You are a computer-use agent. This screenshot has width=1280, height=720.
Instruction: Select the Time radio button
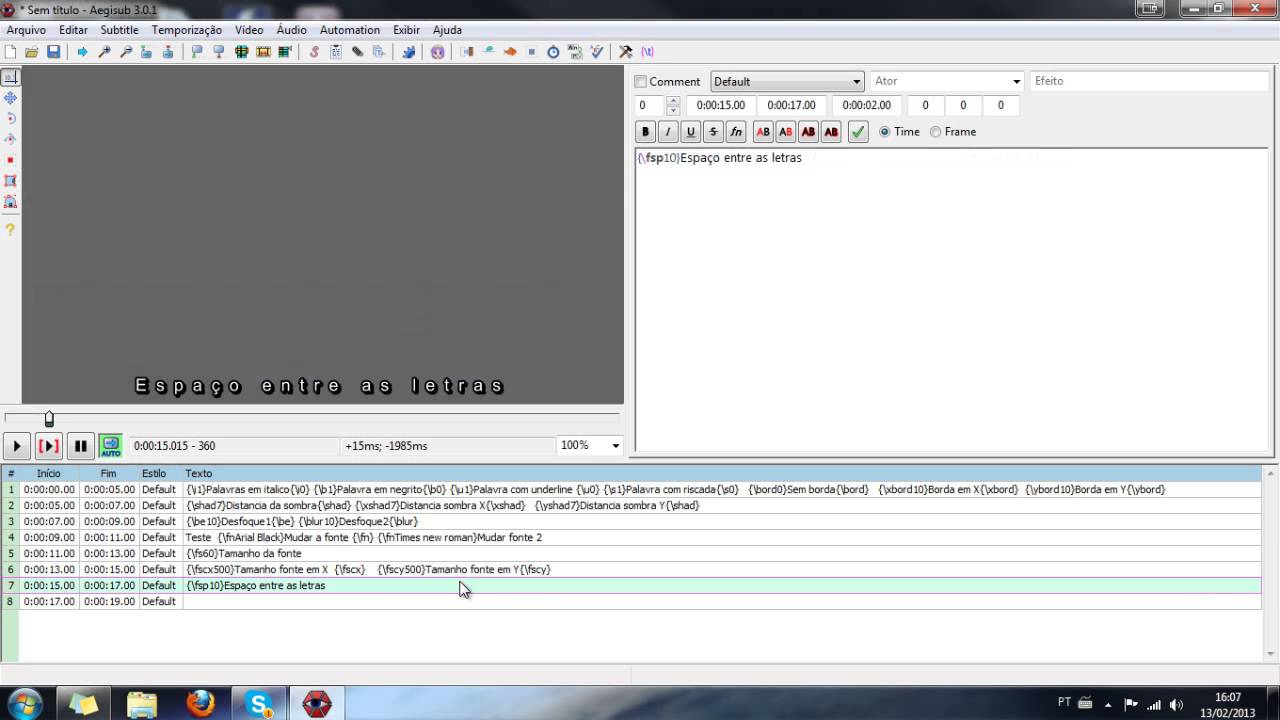pos(884,132)
